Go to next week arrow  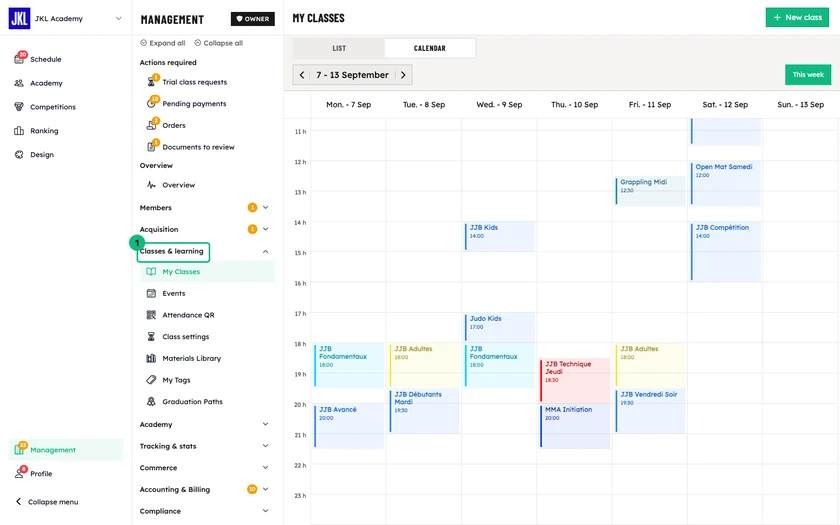coord(403,75)
